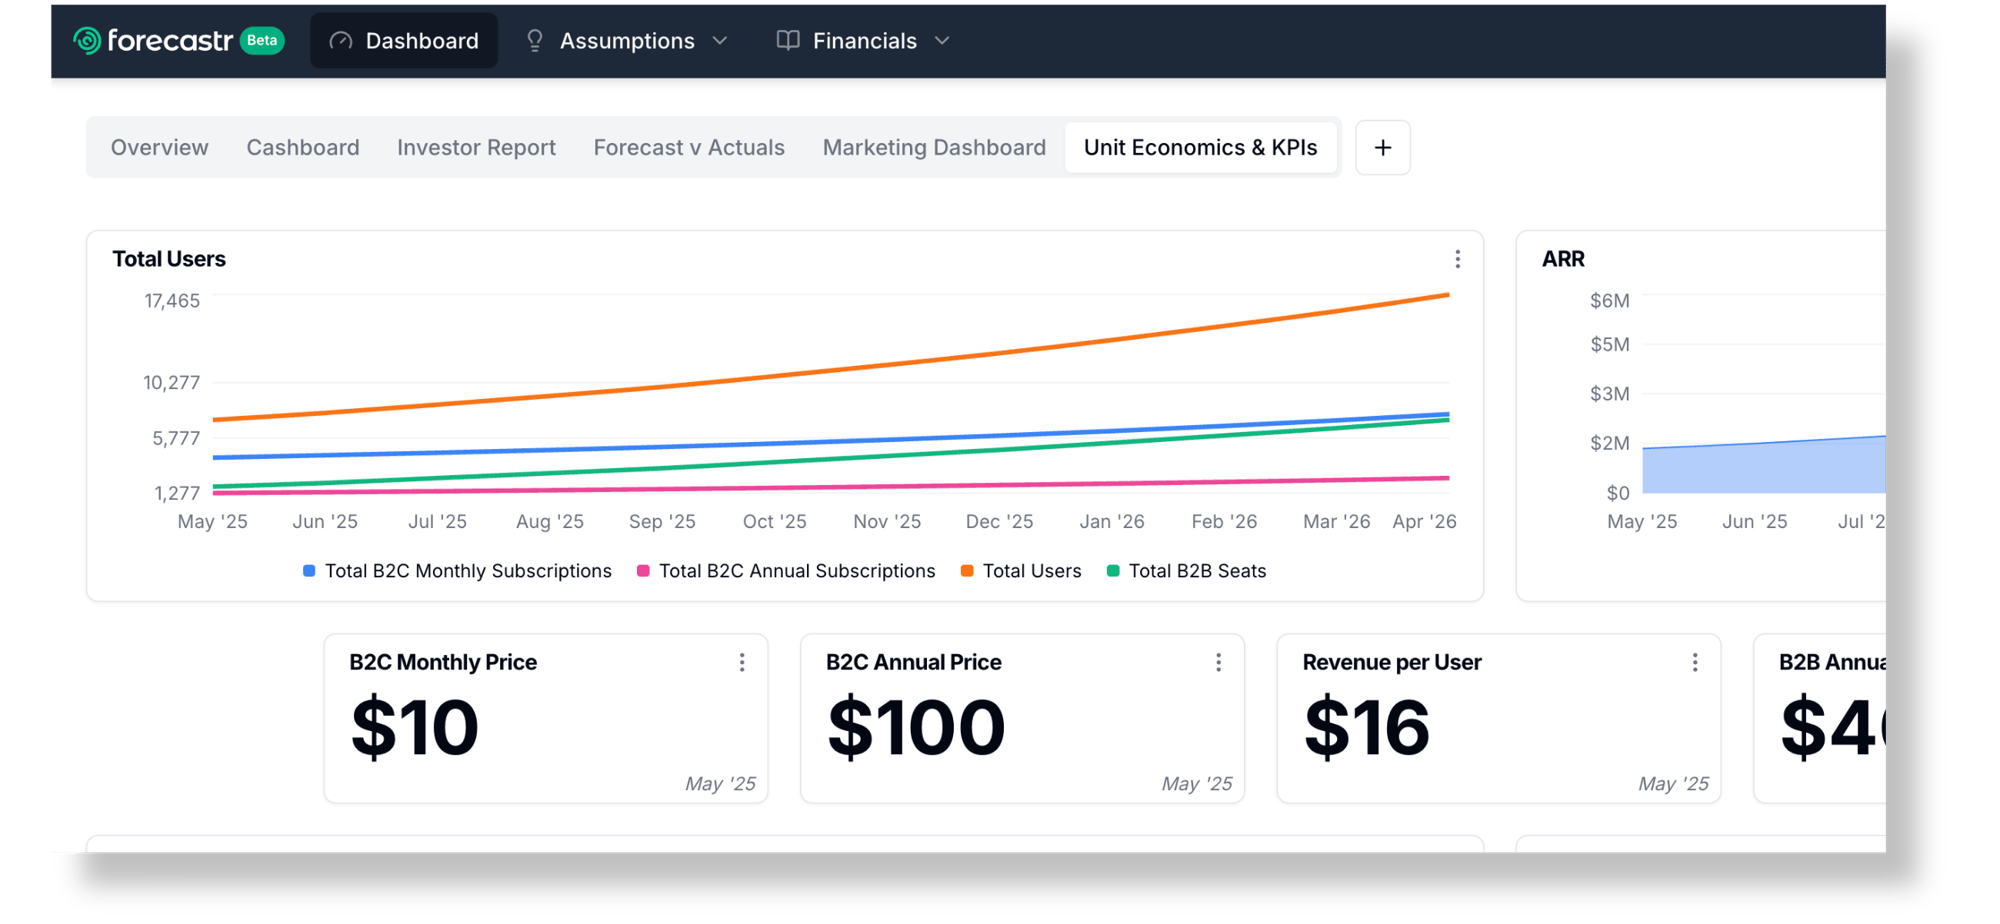Click the ARR chart title
Image resolution: width=2000 pixels, height=924 pixels.
pos(1563,259)
